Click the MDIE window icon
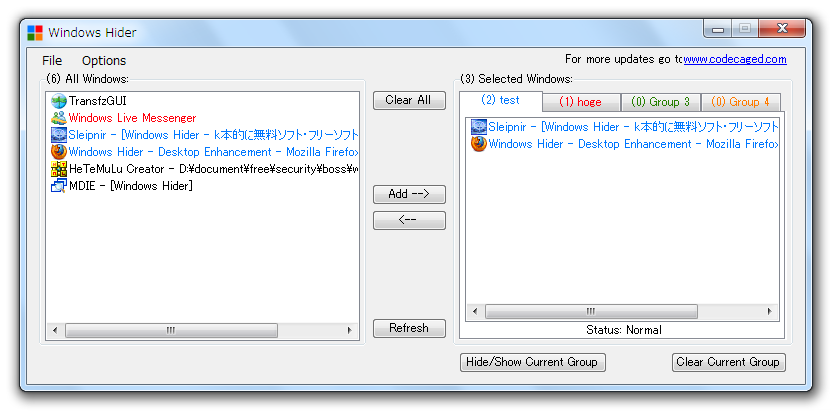The height and width of the screenshot is (413, 835). click(x=59, y=186)
